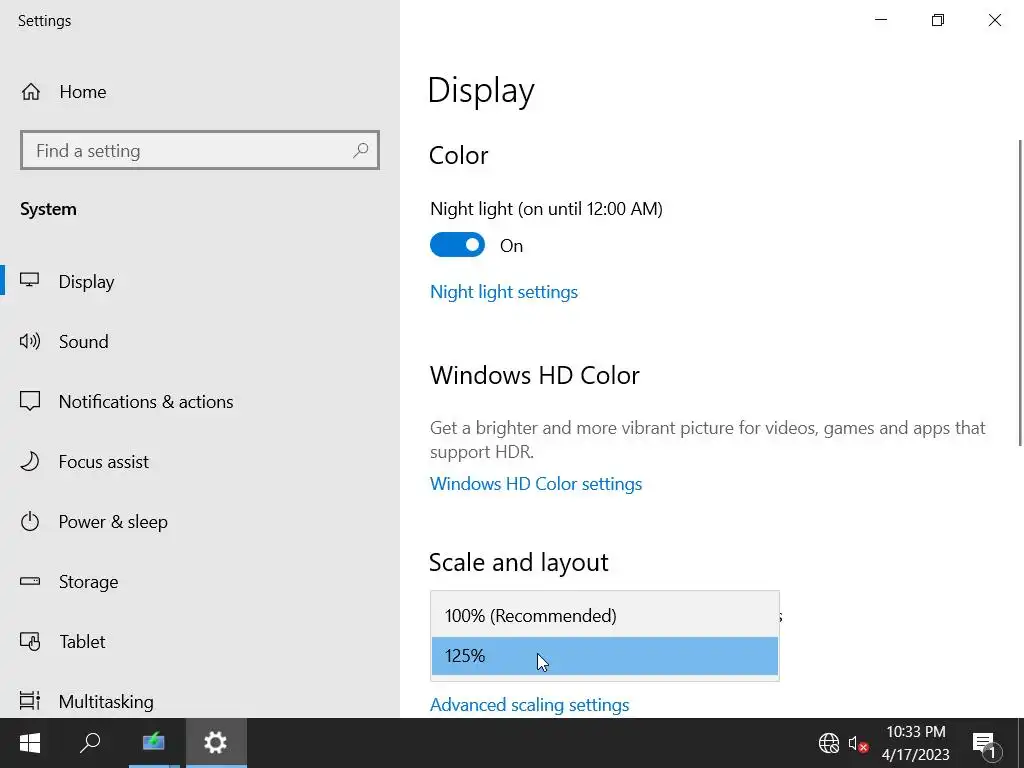Open network globe icon in system tray

pos(829,743)
